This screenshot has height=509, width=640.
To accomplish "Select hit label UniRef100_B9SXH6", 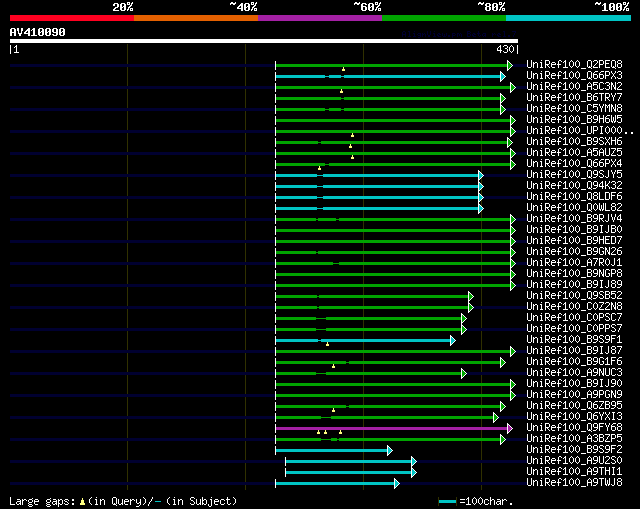I will [x=574, y=142].
